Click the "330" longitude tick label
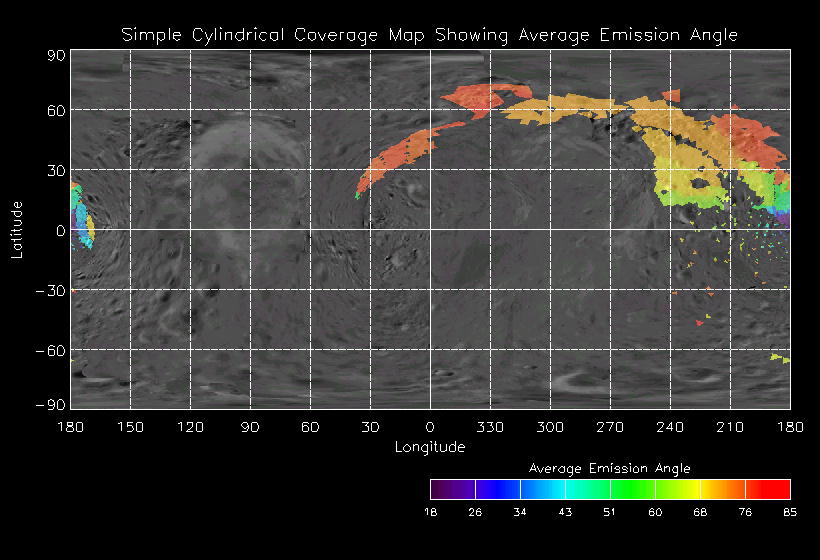 click(x=490, y=427)
